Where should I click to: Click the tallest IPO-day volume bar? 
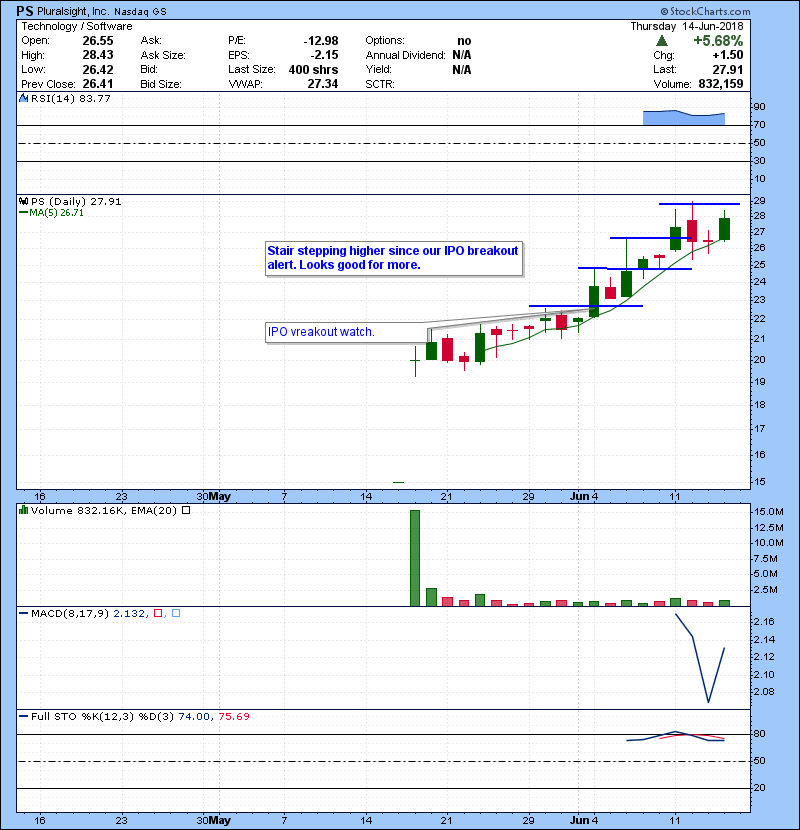point(415,558)
